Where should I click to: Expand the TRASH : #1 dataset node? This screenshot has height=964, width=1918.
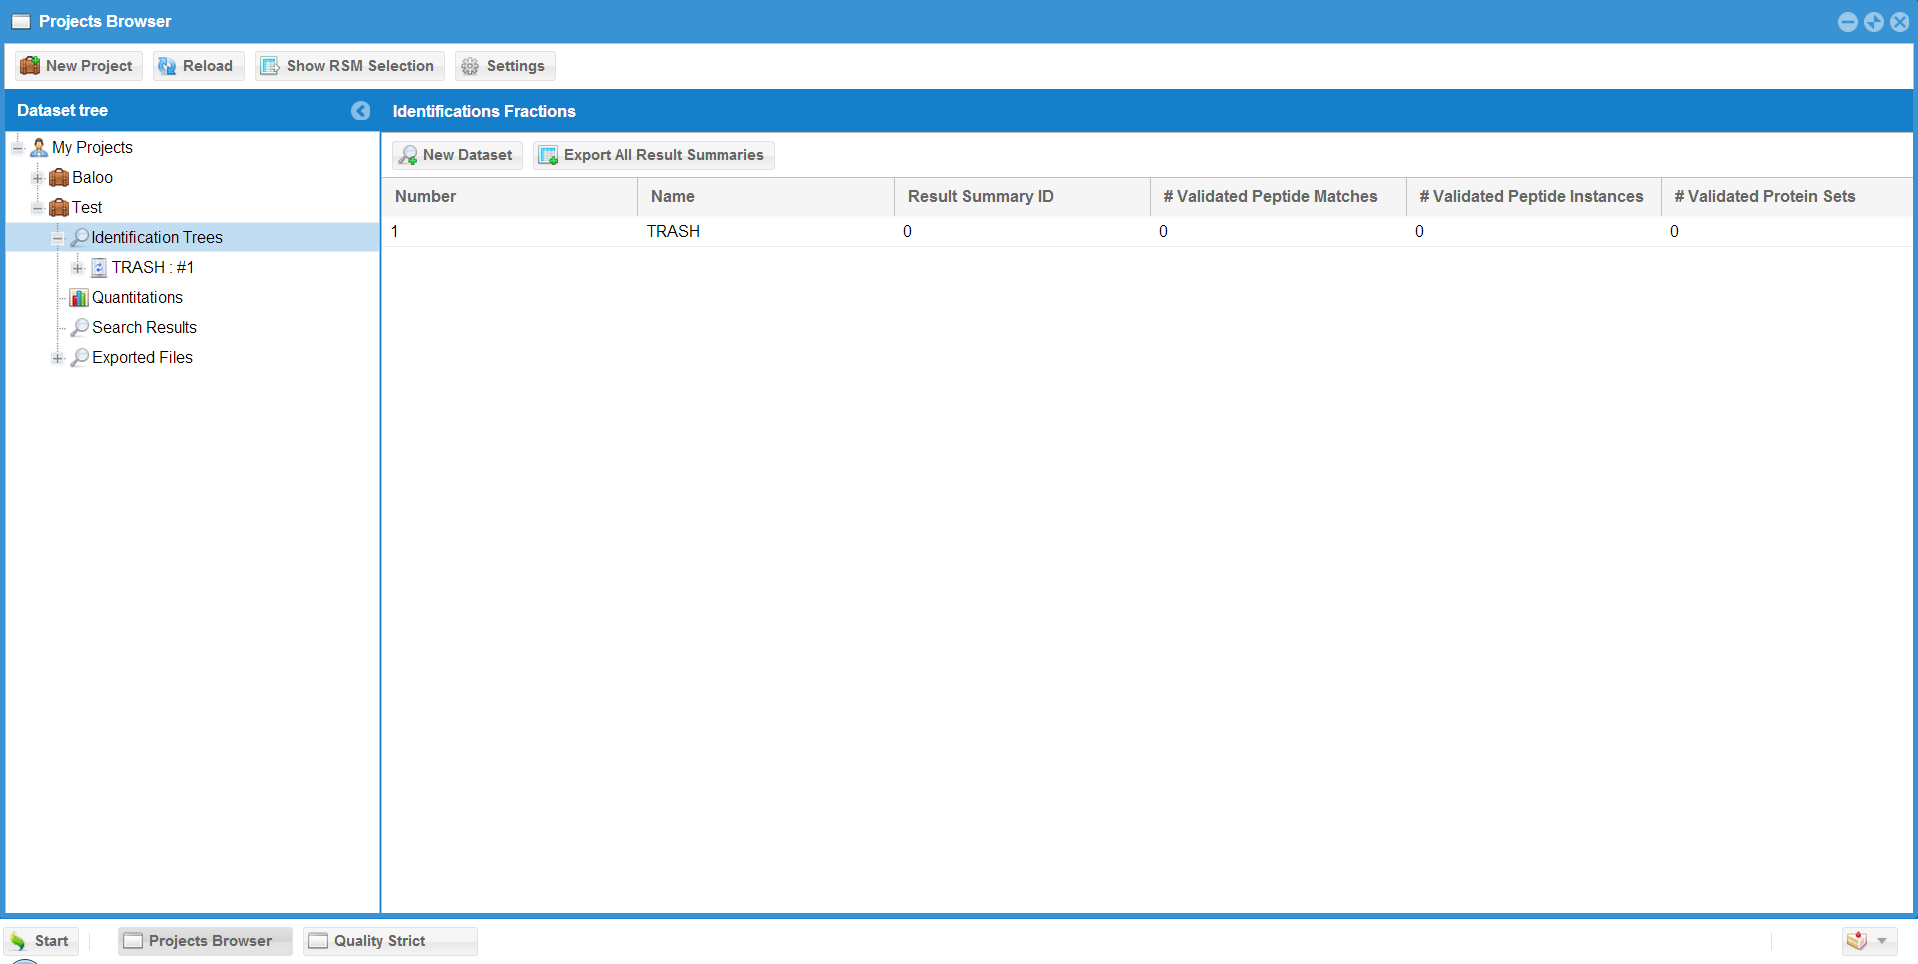[x=78, y=268]
